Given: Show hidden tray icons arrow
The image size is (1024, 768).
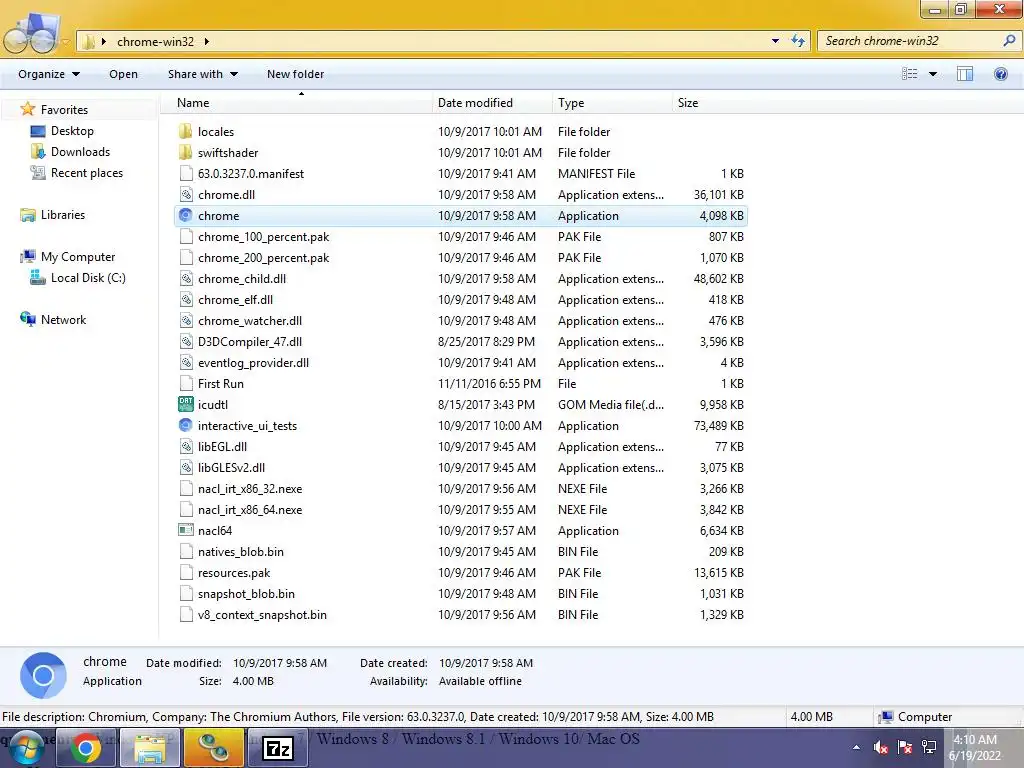Looking at the screenshot, I should [x=856, y=746].
